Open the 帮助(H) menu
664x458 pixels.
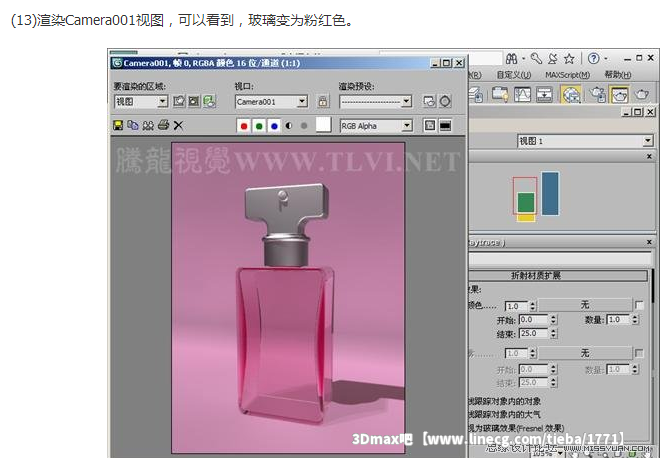(617, 75)
